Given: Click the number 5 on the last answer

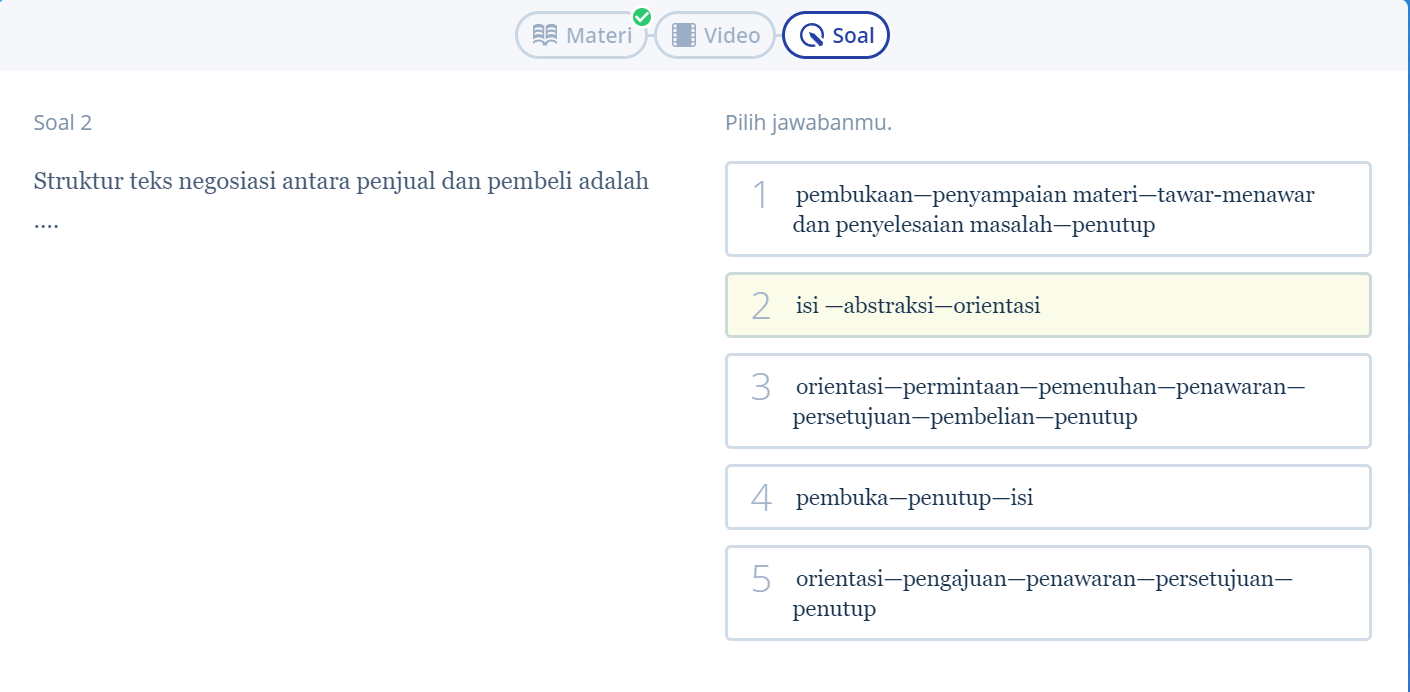Looking at the screenshot, I should point(761,579).
